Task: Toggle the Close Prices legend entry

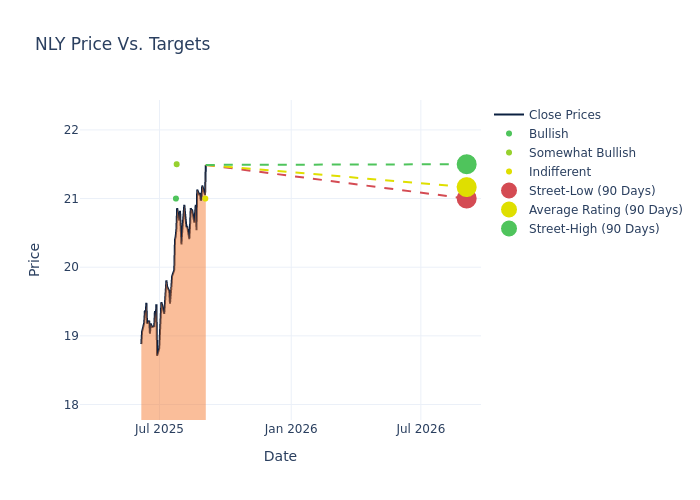Action: coord(564,115)
